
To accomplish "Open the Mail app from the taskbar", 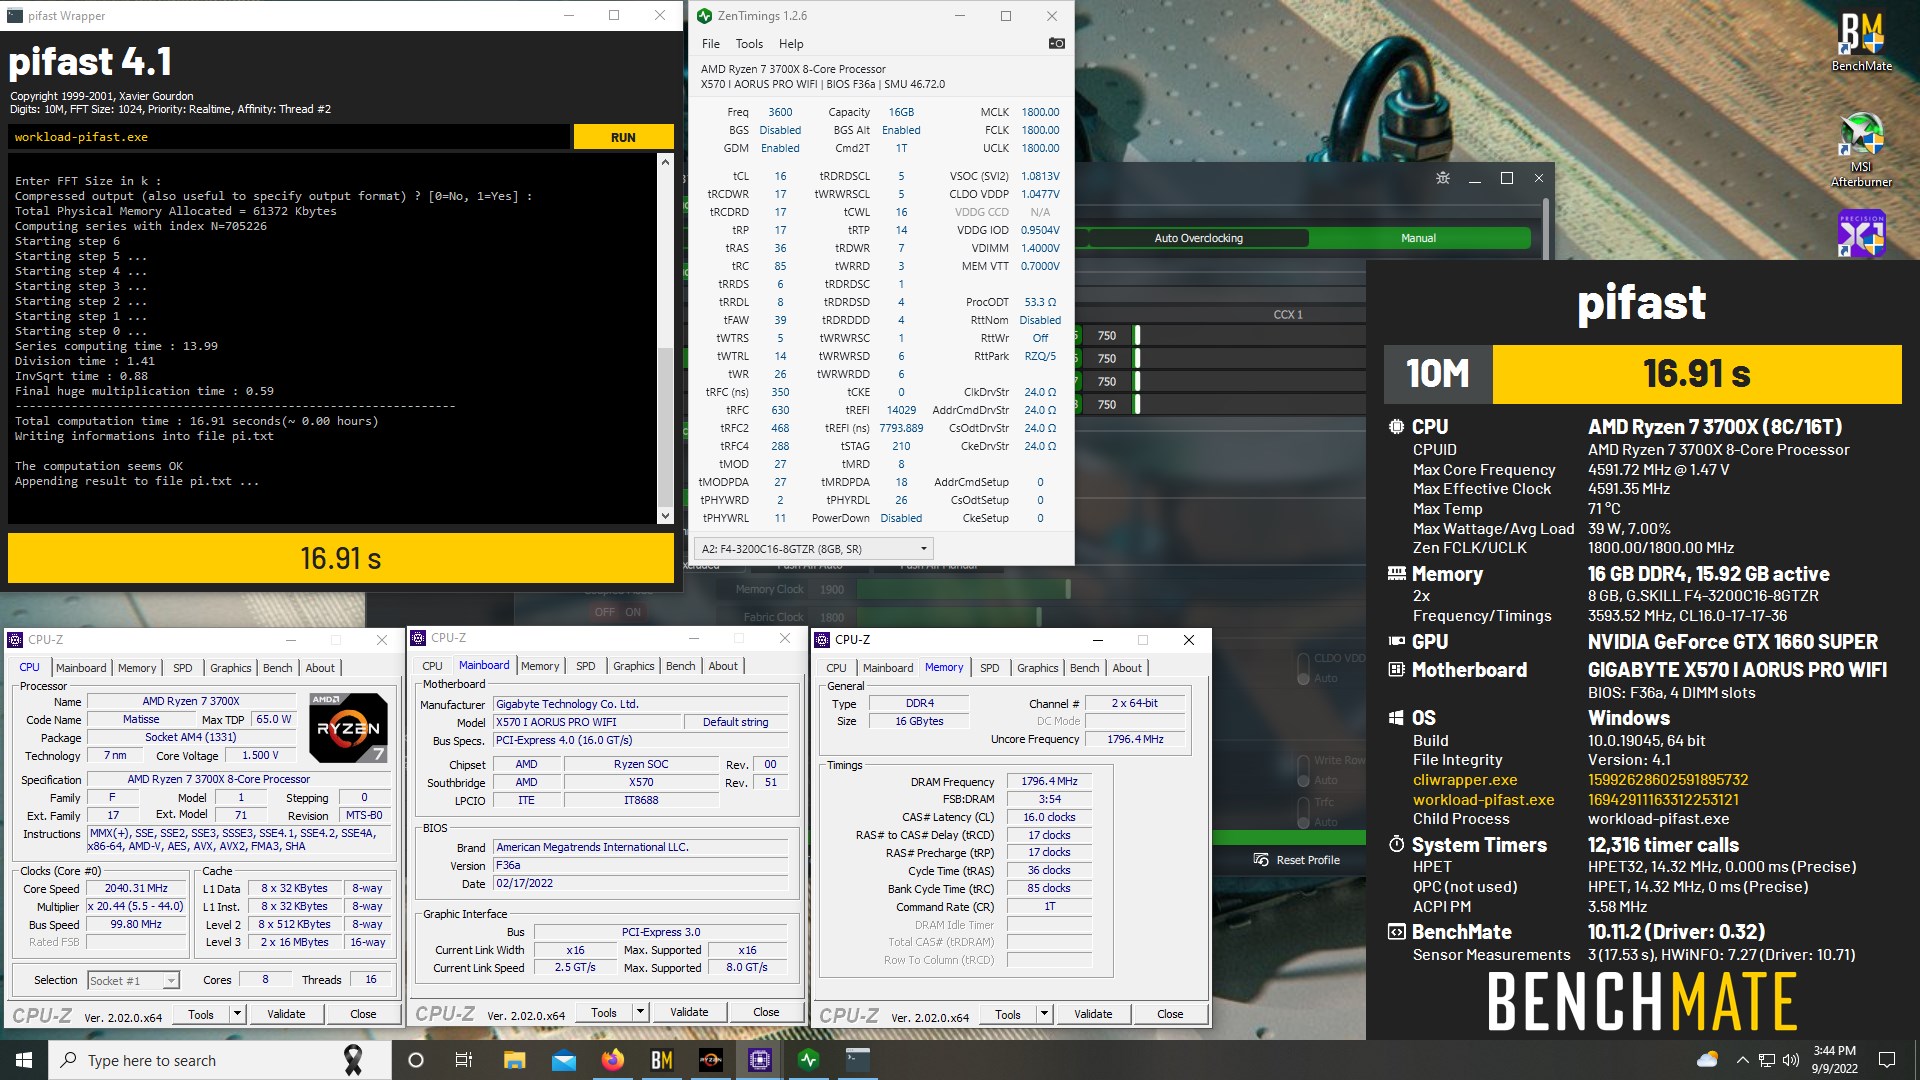I will [564, 1060].
